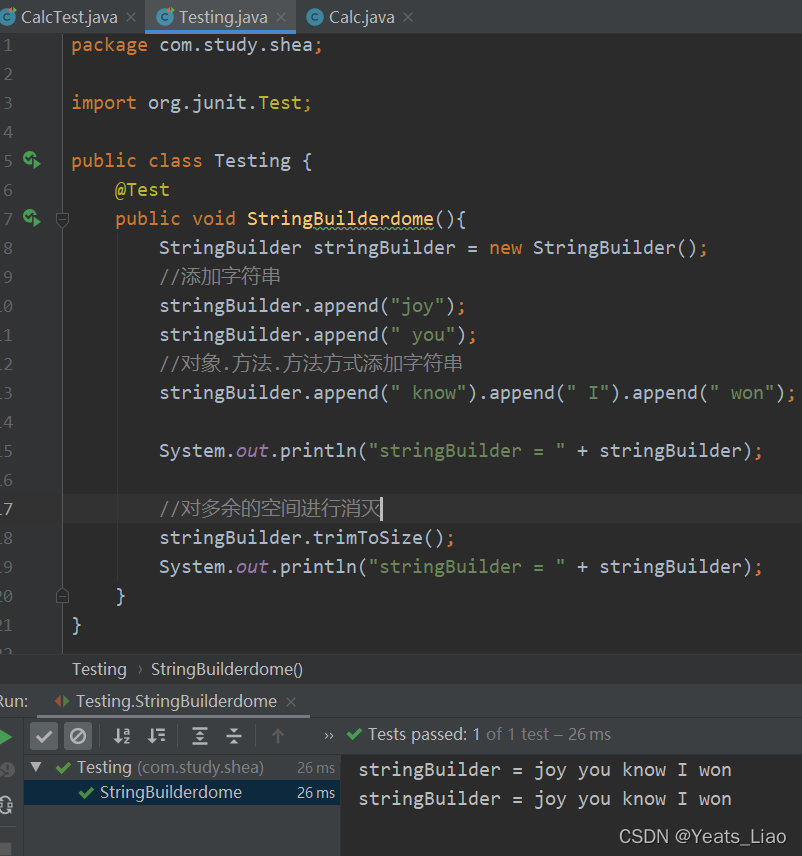Click the toggle auto-test icon in run sidebar
802x856 pixels.
pos(6,805)
